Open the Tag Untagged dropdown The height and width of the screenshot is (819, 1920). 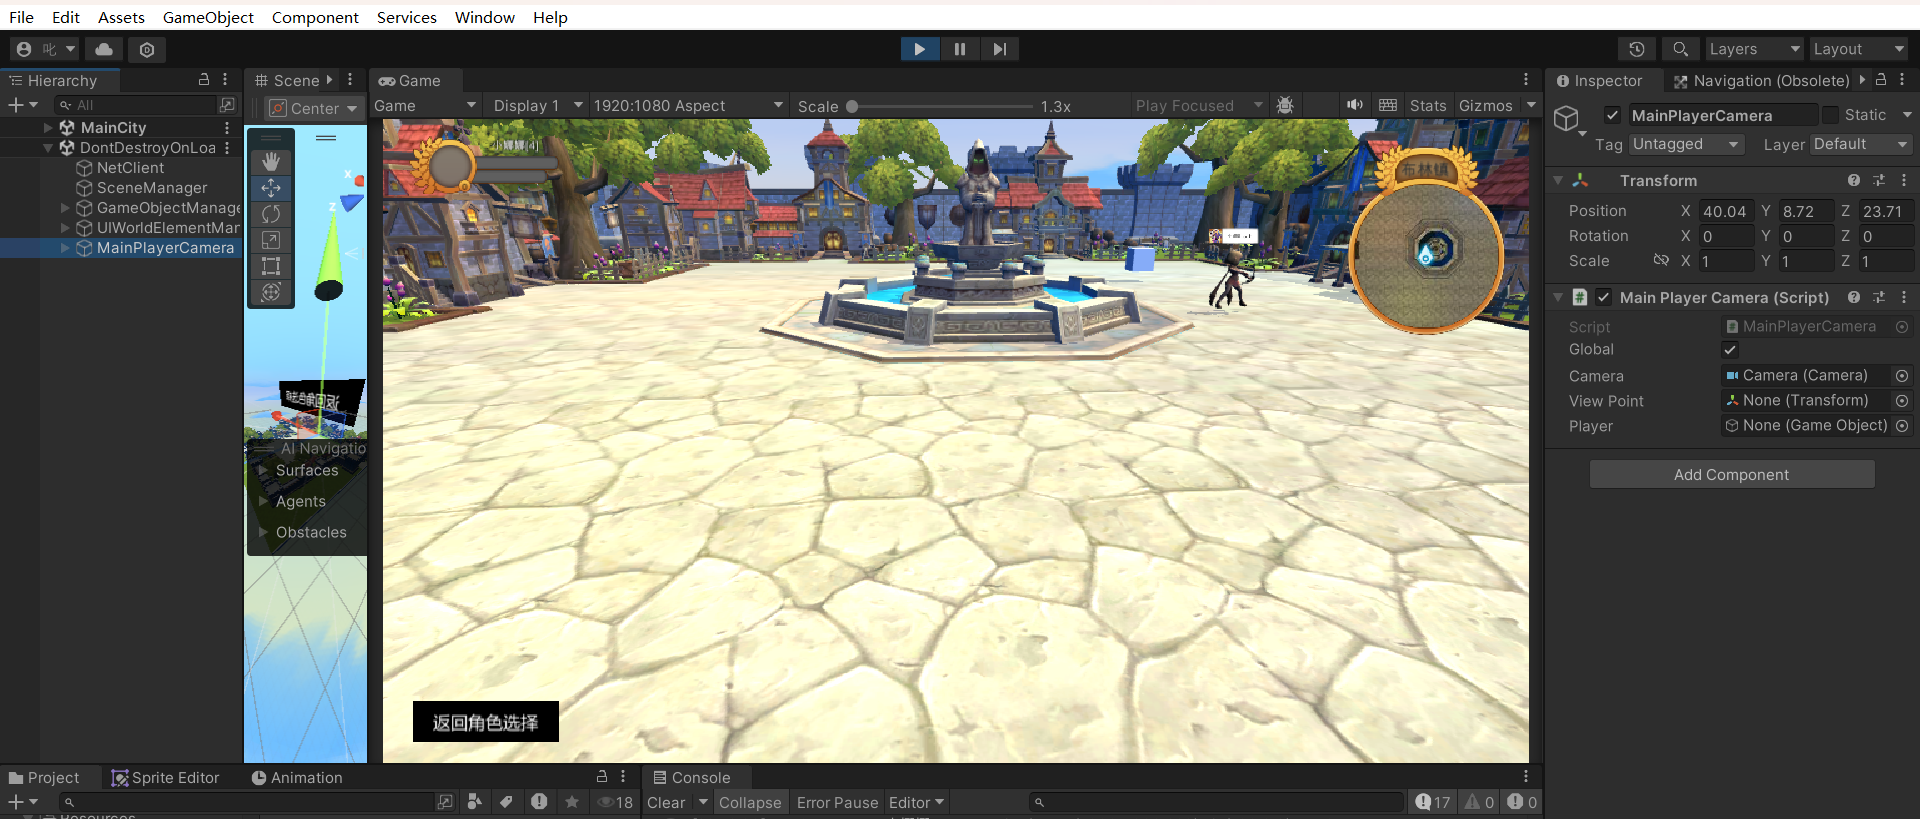click(x=1686, y=144)
